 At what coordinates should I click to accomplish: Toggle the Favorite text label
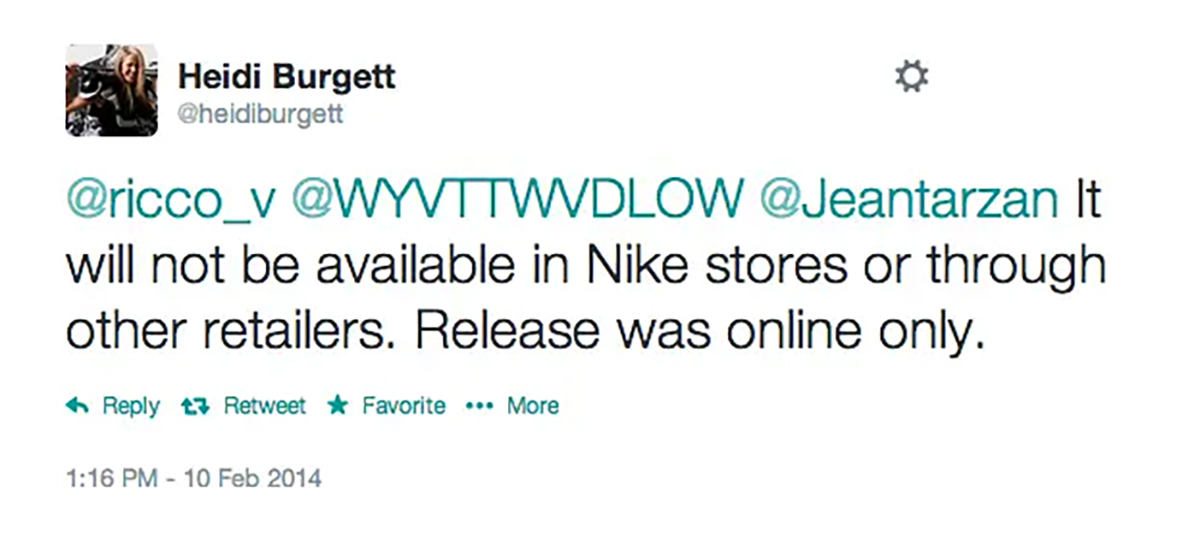[x=403, y=406]
